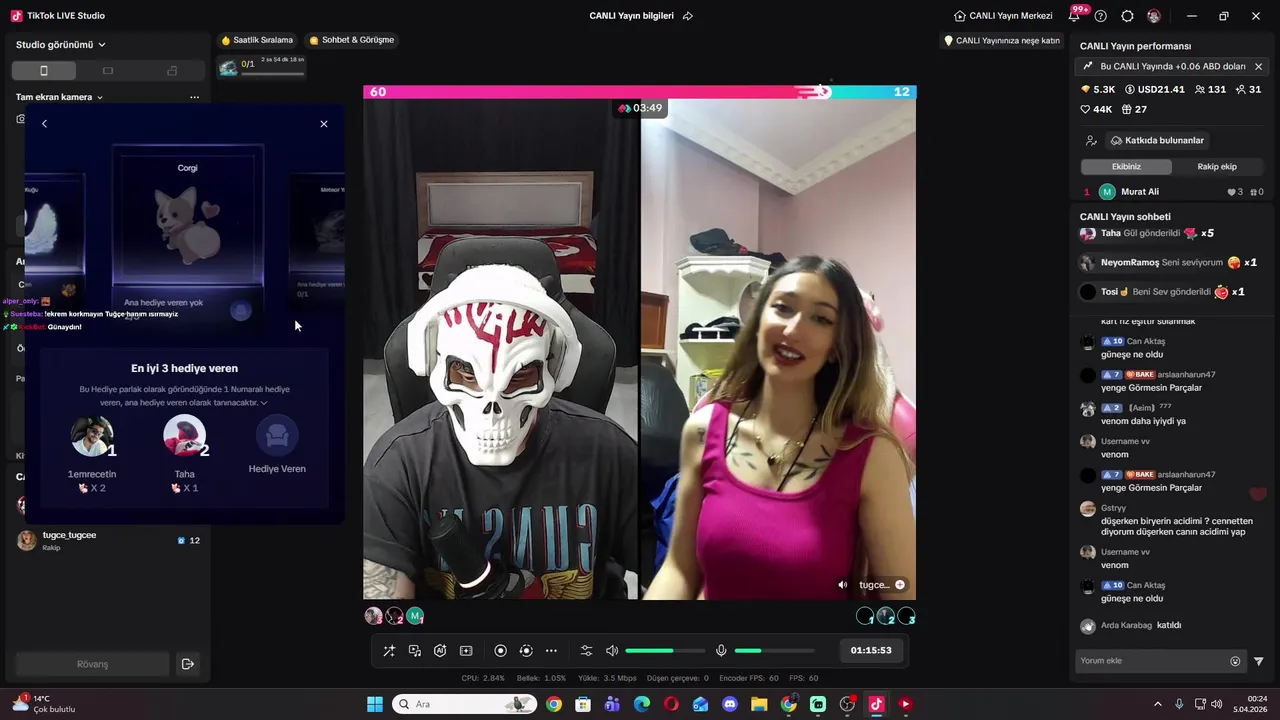
Task: Open the help question mark icon
Action: (1101, 16)
